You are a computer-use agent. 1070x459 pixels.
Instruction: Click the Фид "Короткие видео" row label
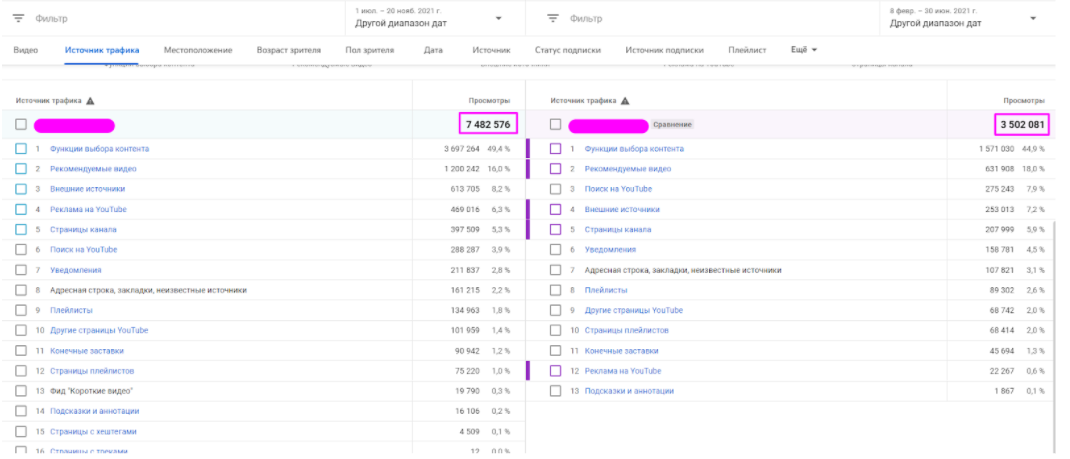click(x=91, y=391)
